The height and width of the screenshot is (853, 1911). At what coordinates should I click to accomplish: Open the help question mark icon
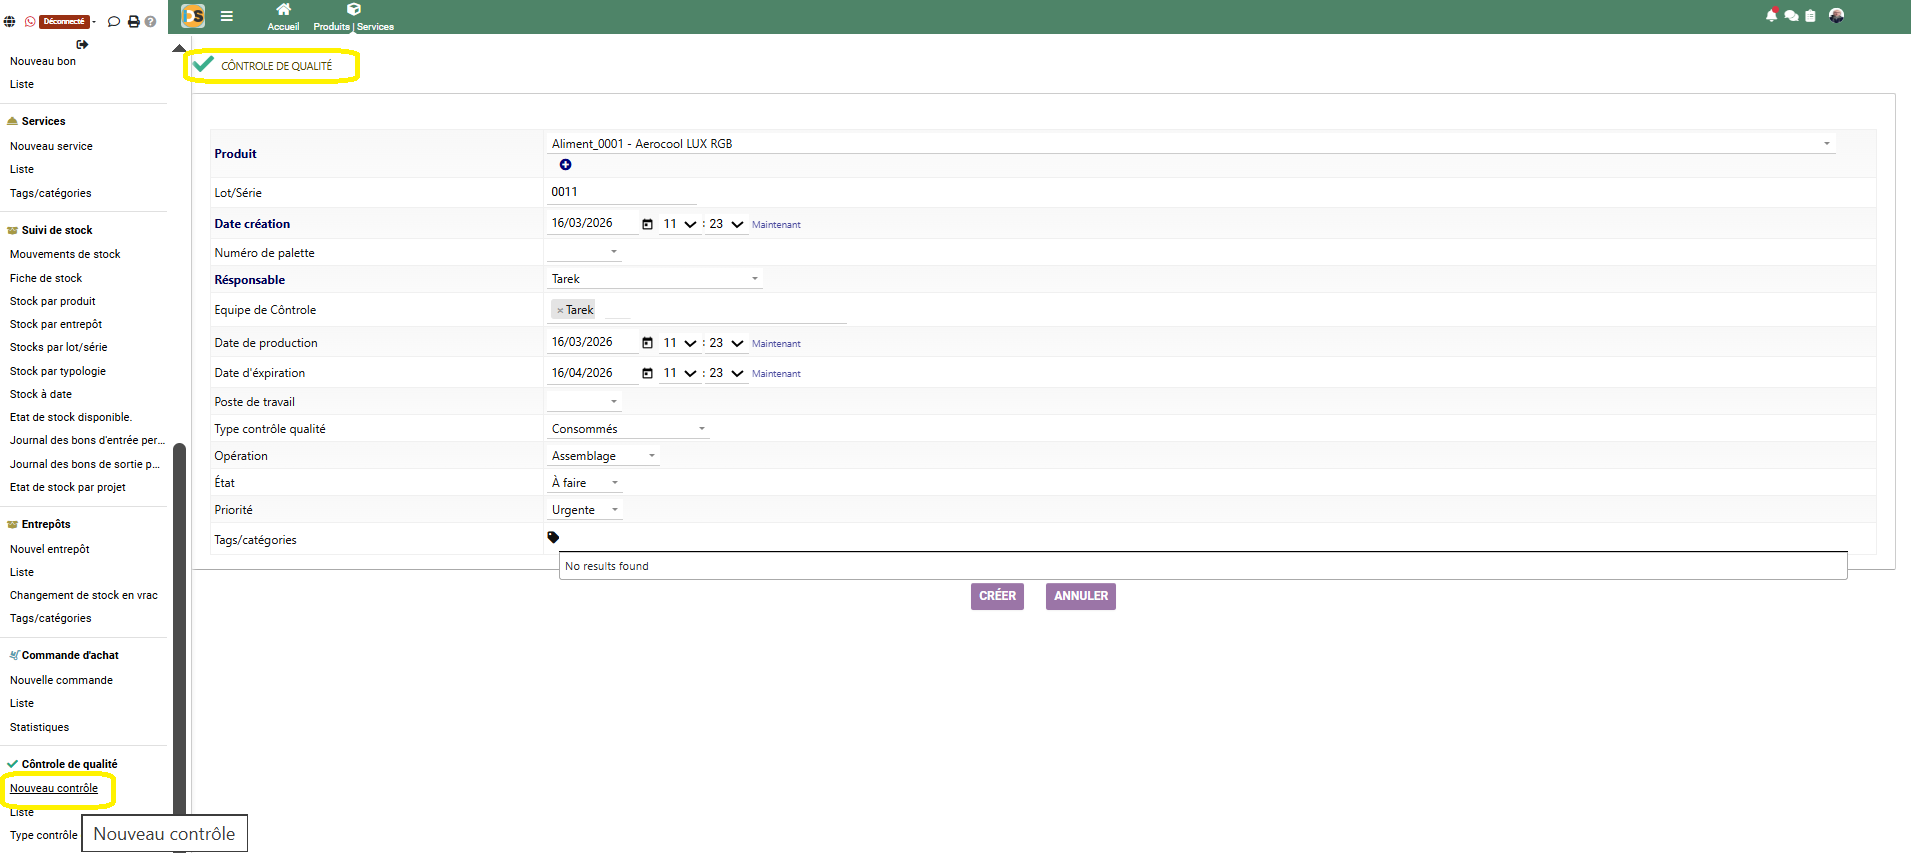(150, 21)
